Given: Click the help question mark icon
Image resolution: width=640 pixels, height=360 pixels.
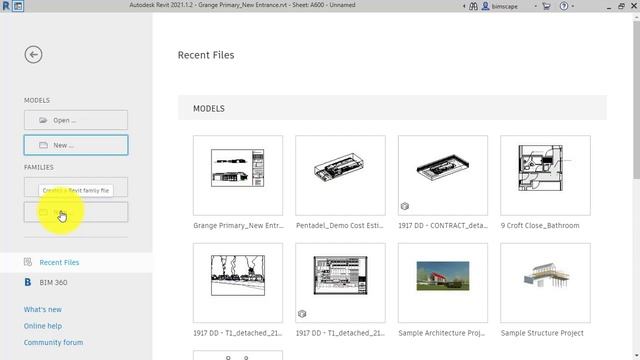Looking at the screenshot, I should [564, 6].
